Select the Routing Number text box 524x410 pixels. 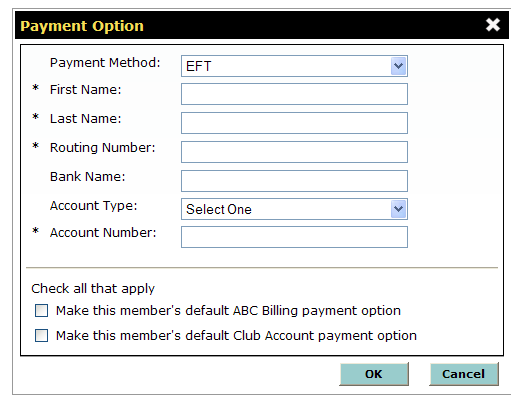pos(294,152)
